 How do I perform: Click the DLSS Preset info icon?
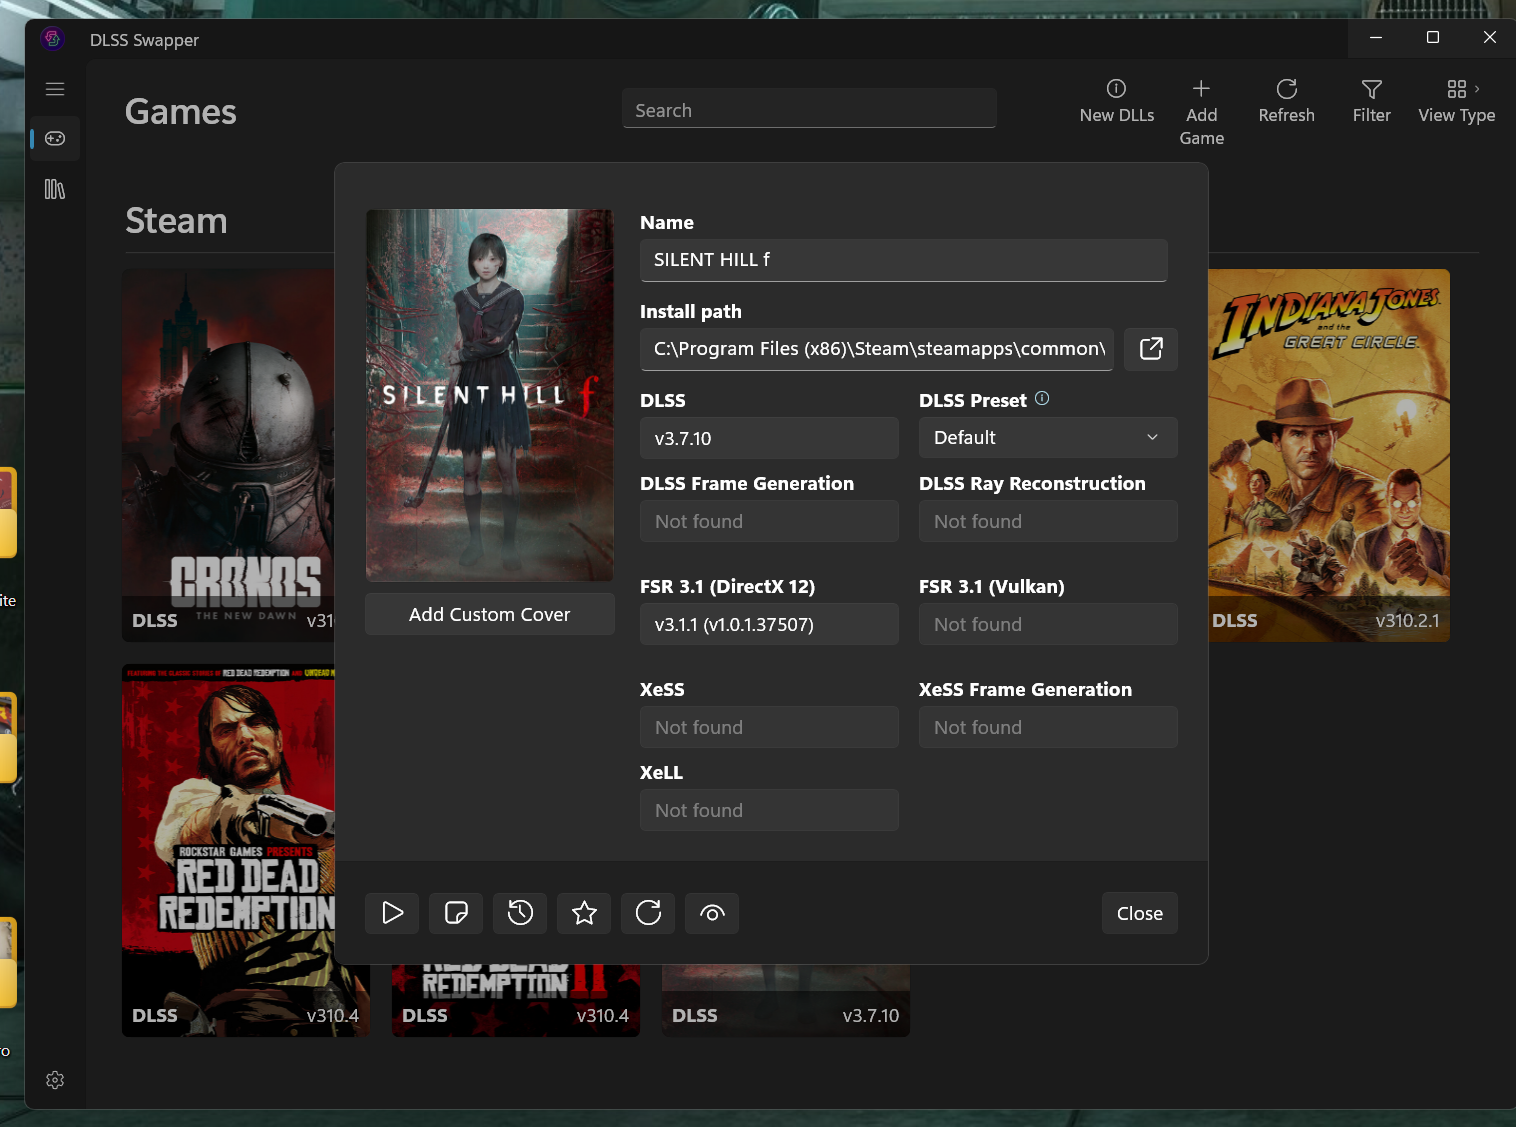click(1042, 398)
